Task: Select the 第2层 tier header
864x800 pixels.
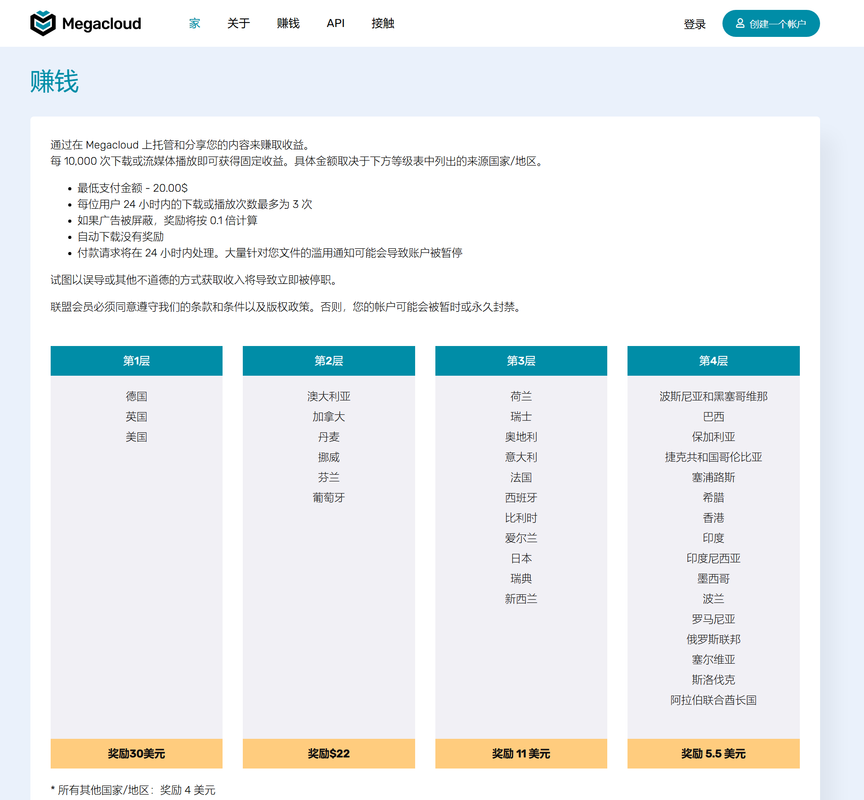Action: (329, 361)
